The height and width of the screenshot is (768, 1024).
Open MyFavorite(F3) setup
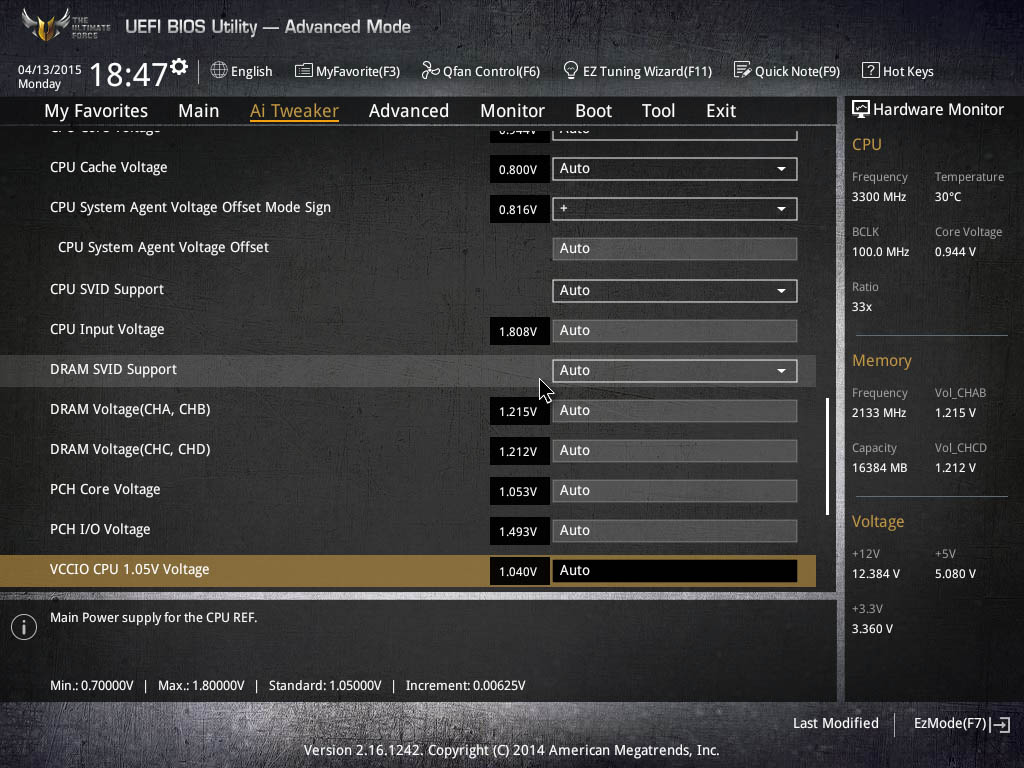pyautogui.click(x=358, y=71)
